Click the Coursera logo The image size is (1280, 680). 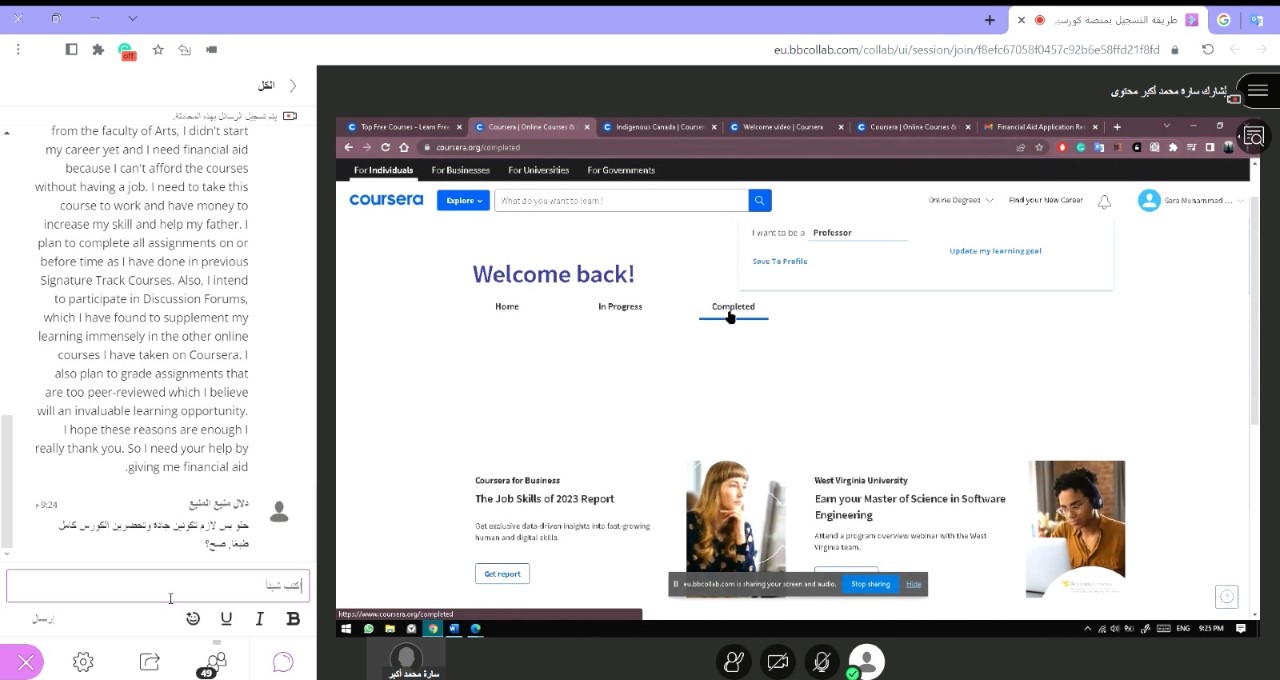tap(386, 200)
